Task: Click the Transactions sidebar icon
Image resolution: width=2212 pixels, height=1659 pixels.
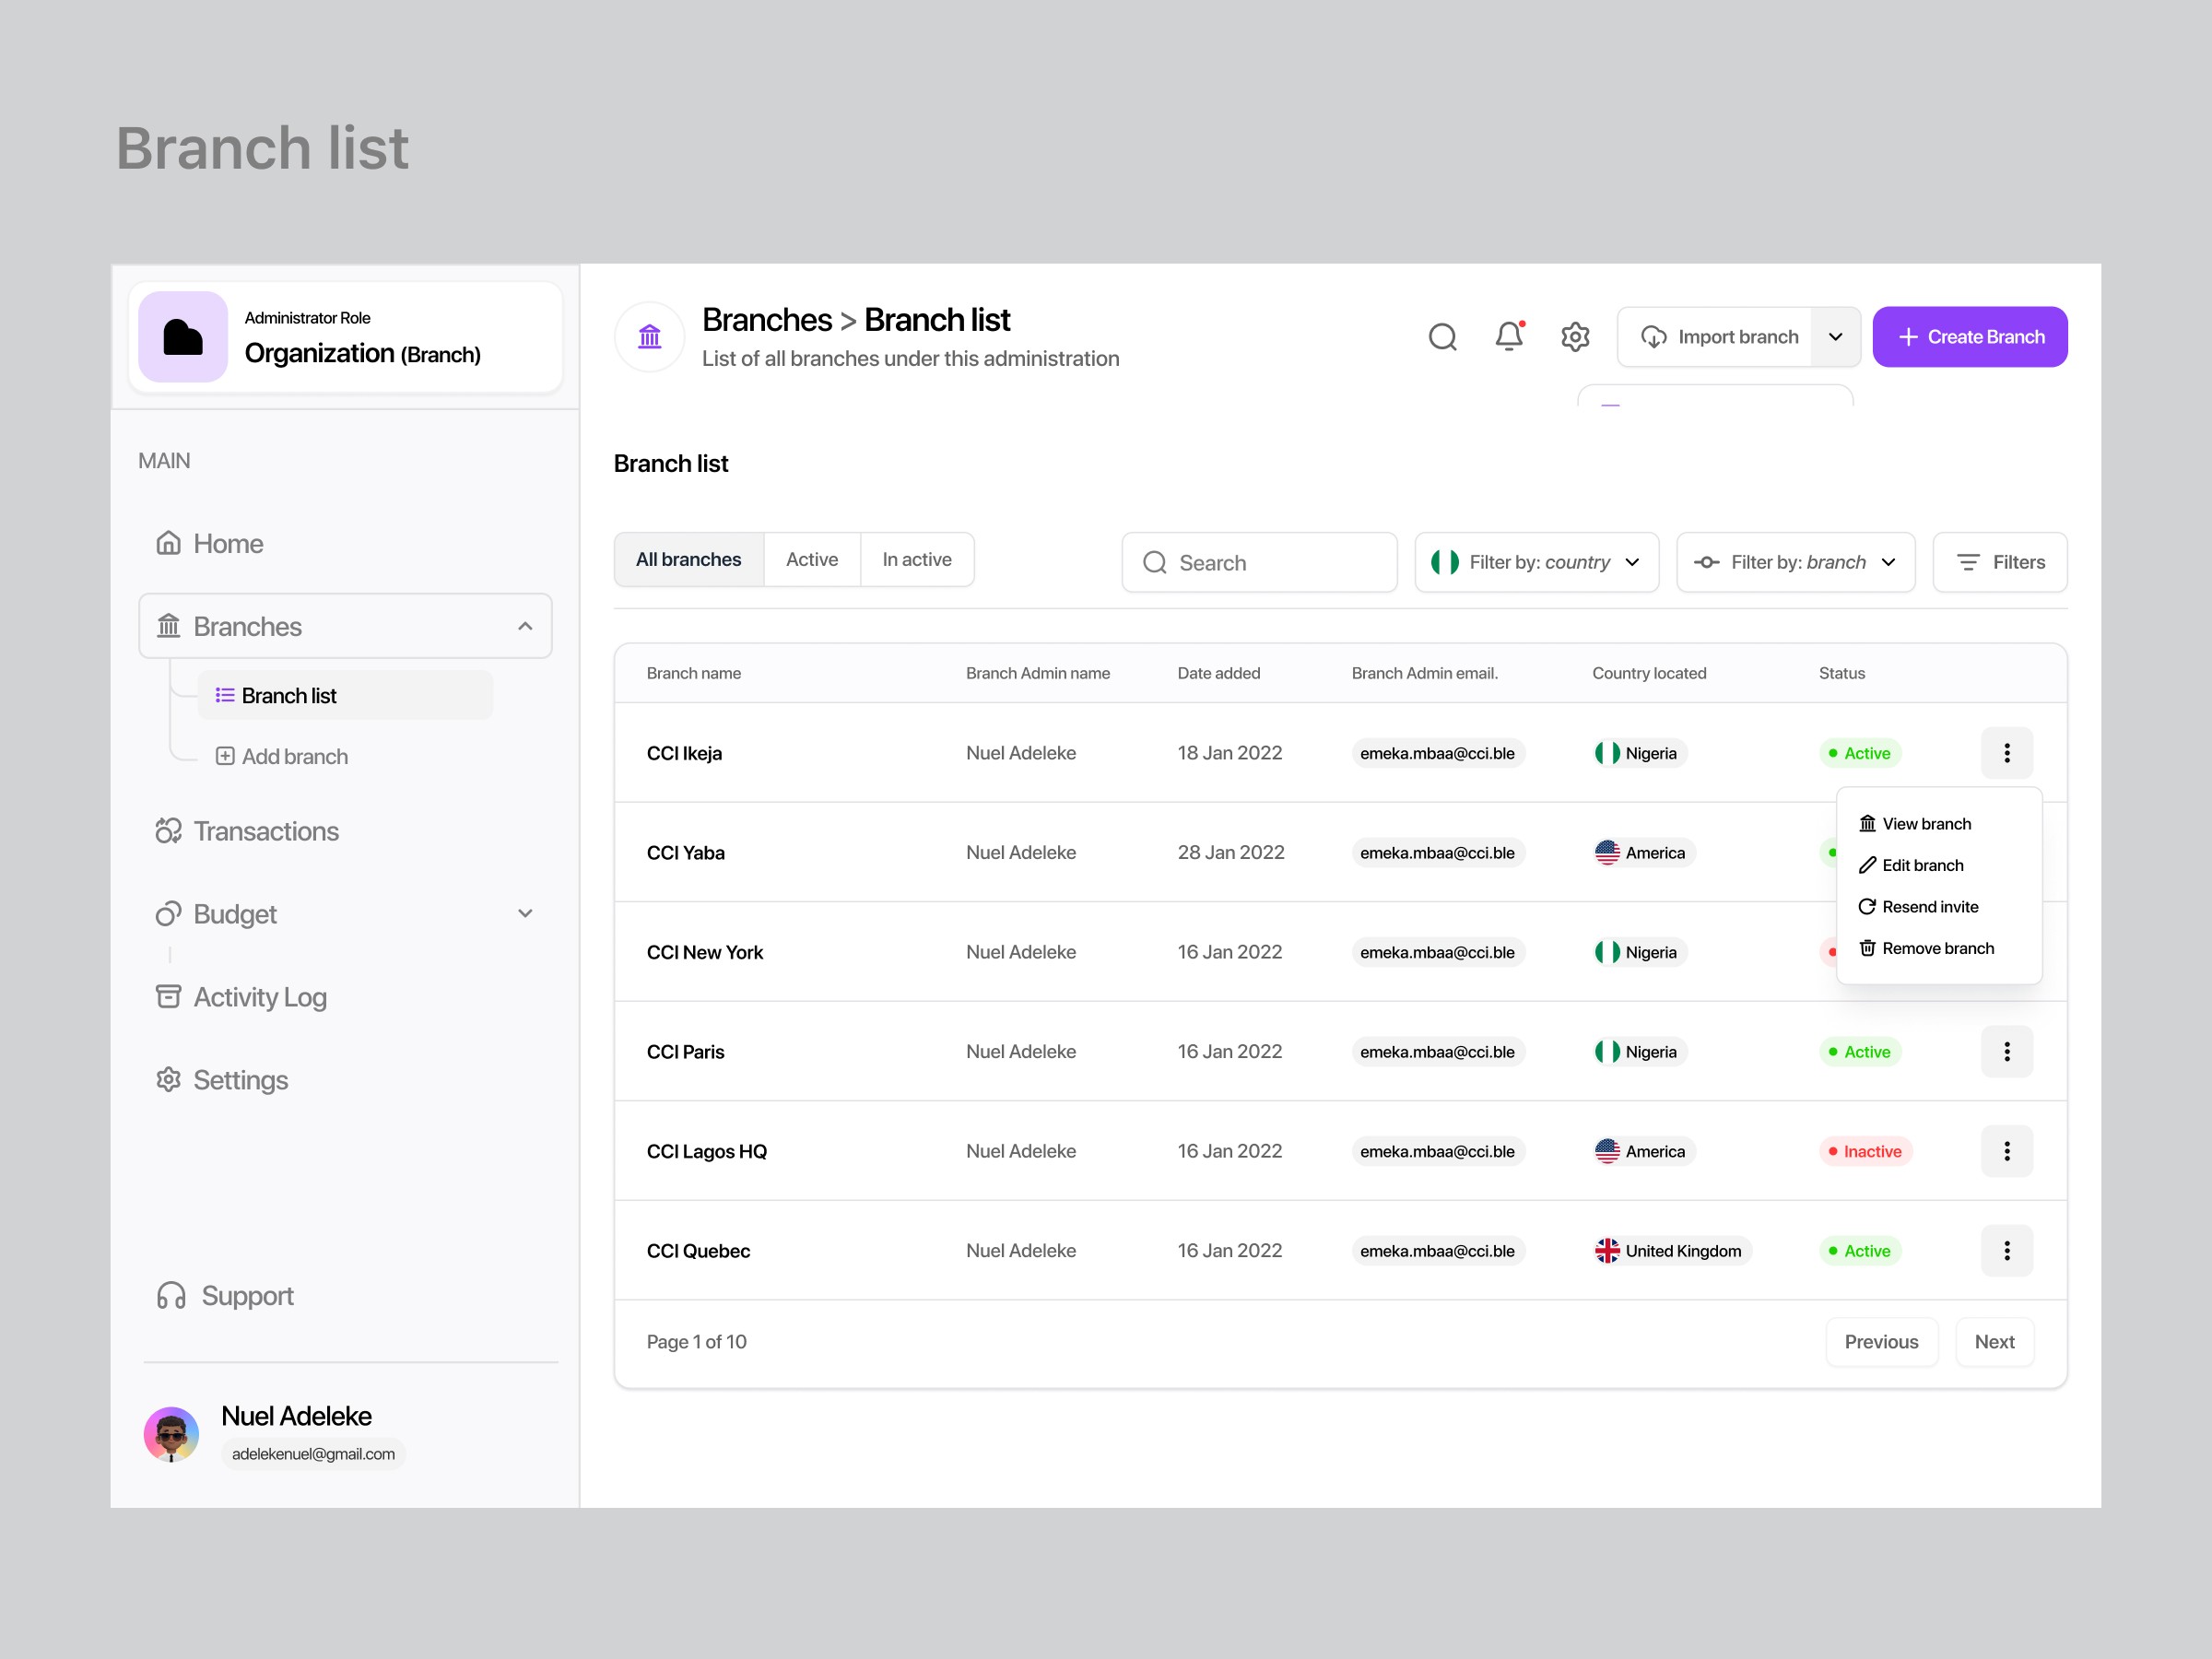Action: pyautogui.click(x=168, y=831)
